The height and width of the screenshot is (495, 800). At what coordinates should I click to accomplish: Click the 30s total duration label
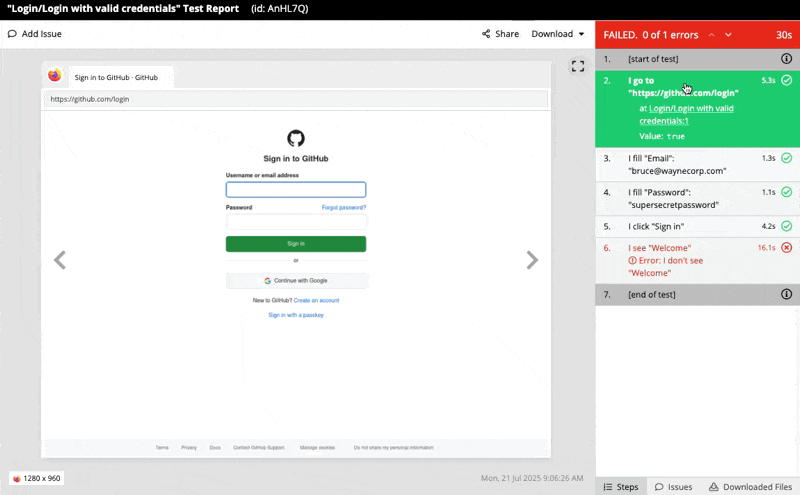(x=784, y=35)
